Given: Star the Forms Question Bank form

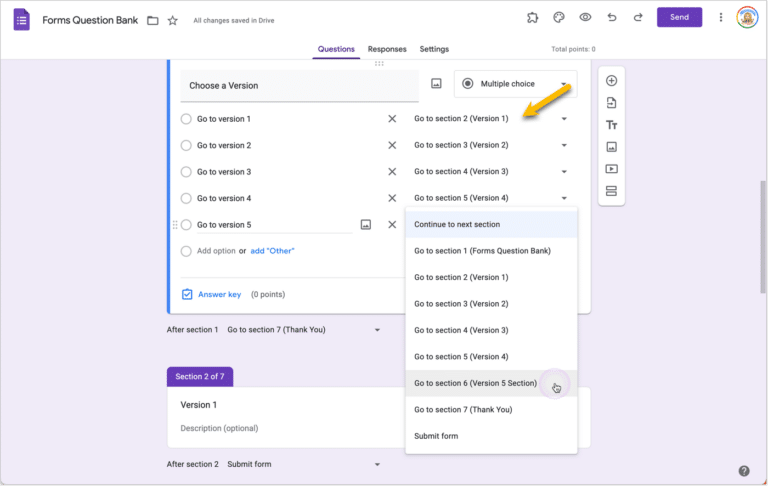Looking at the screenshot, I should point(172,21).
